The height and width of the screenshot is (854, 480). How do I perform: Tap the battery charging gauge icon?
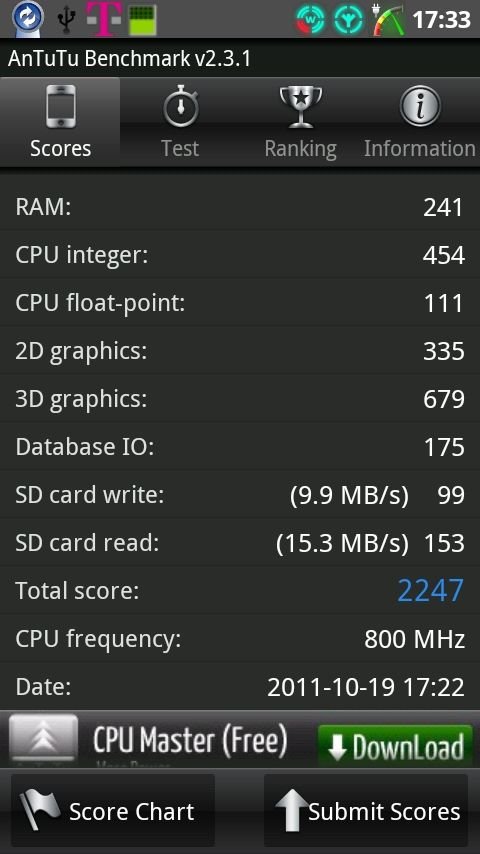pos(388,20)
